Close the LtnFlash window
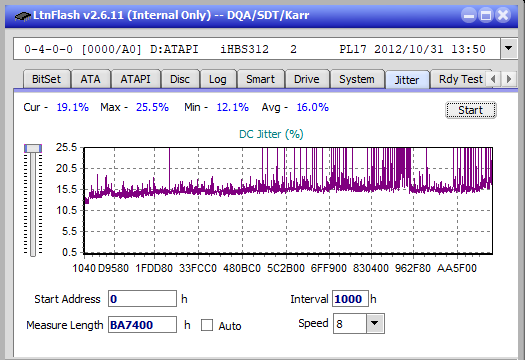This screenshot has height=360, width=525. (x=503, y=15)
